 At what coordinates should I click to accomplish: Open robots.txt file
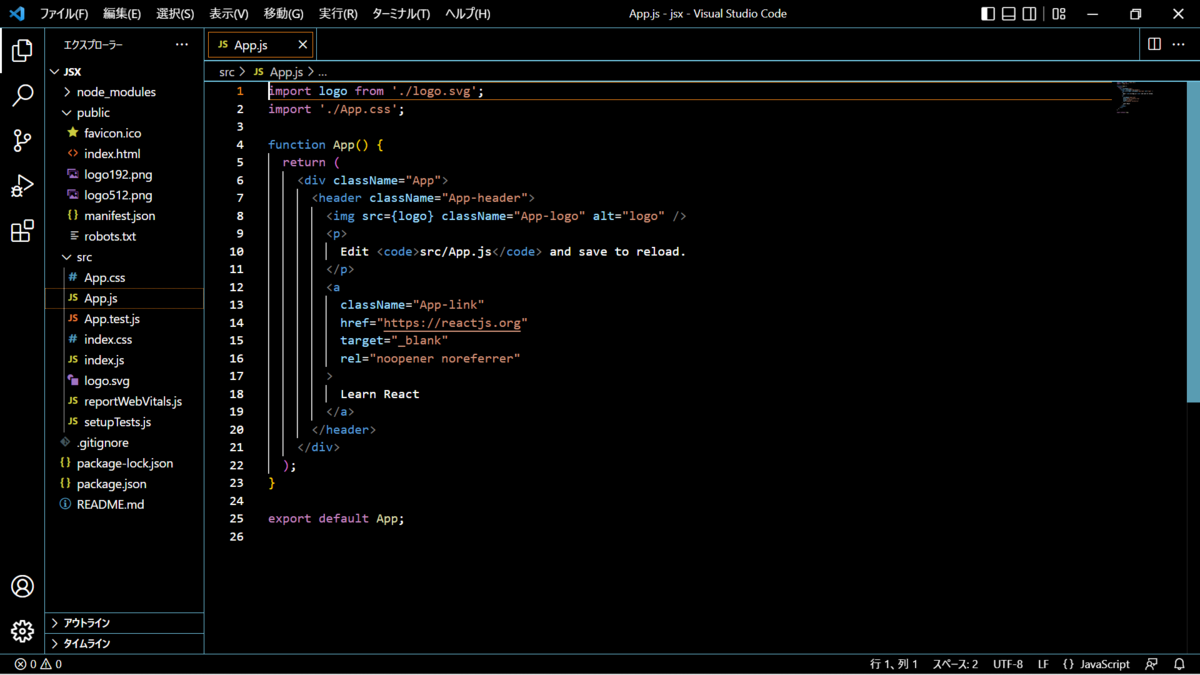point(125,237)
